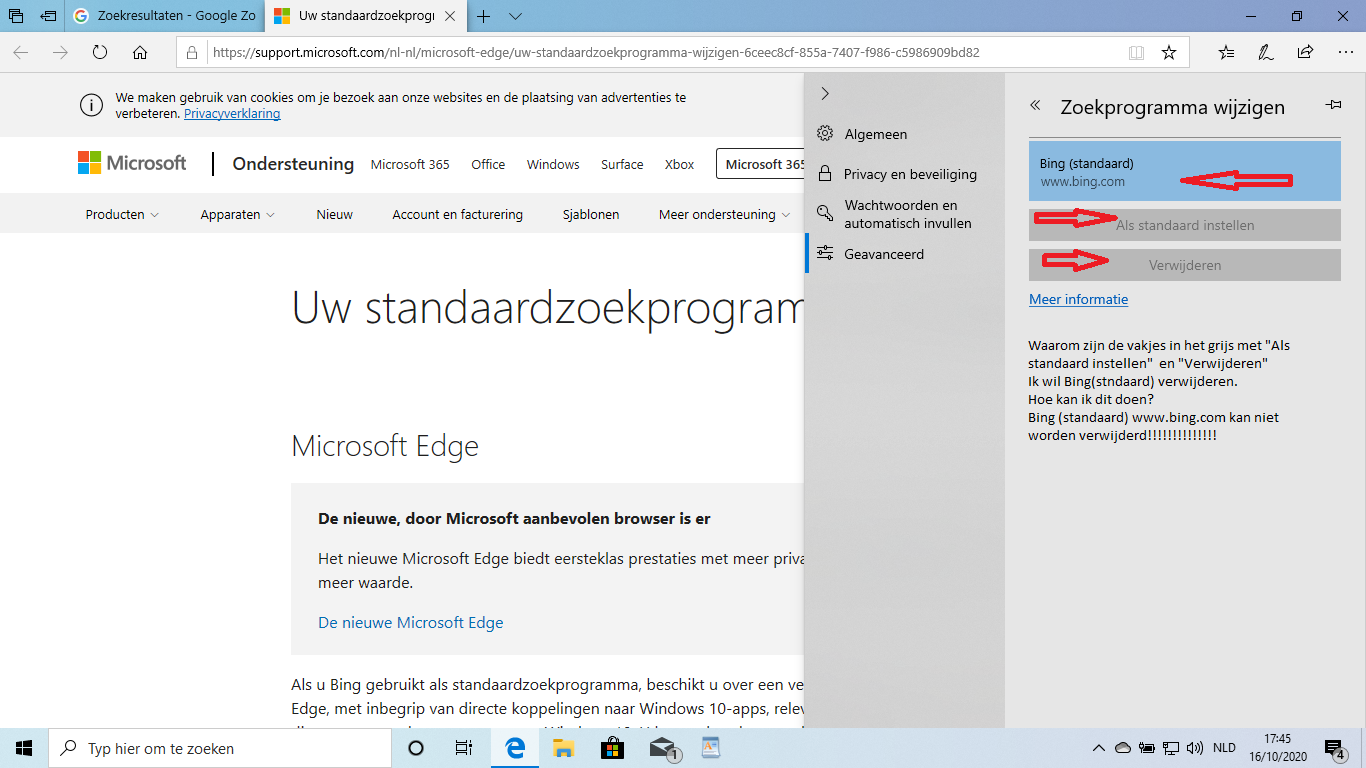Viewport: 1366px width, 768px height.
Task: Go back one page
Action: click(21, 52)
